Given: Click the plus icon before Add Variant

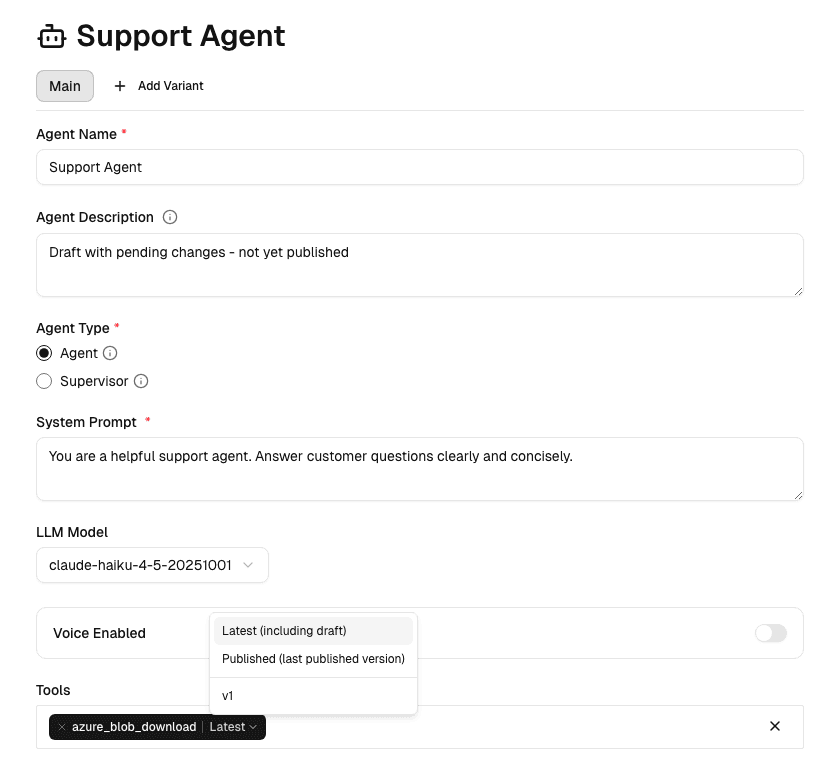Looking at the screenshot, I should click(119, 86).
